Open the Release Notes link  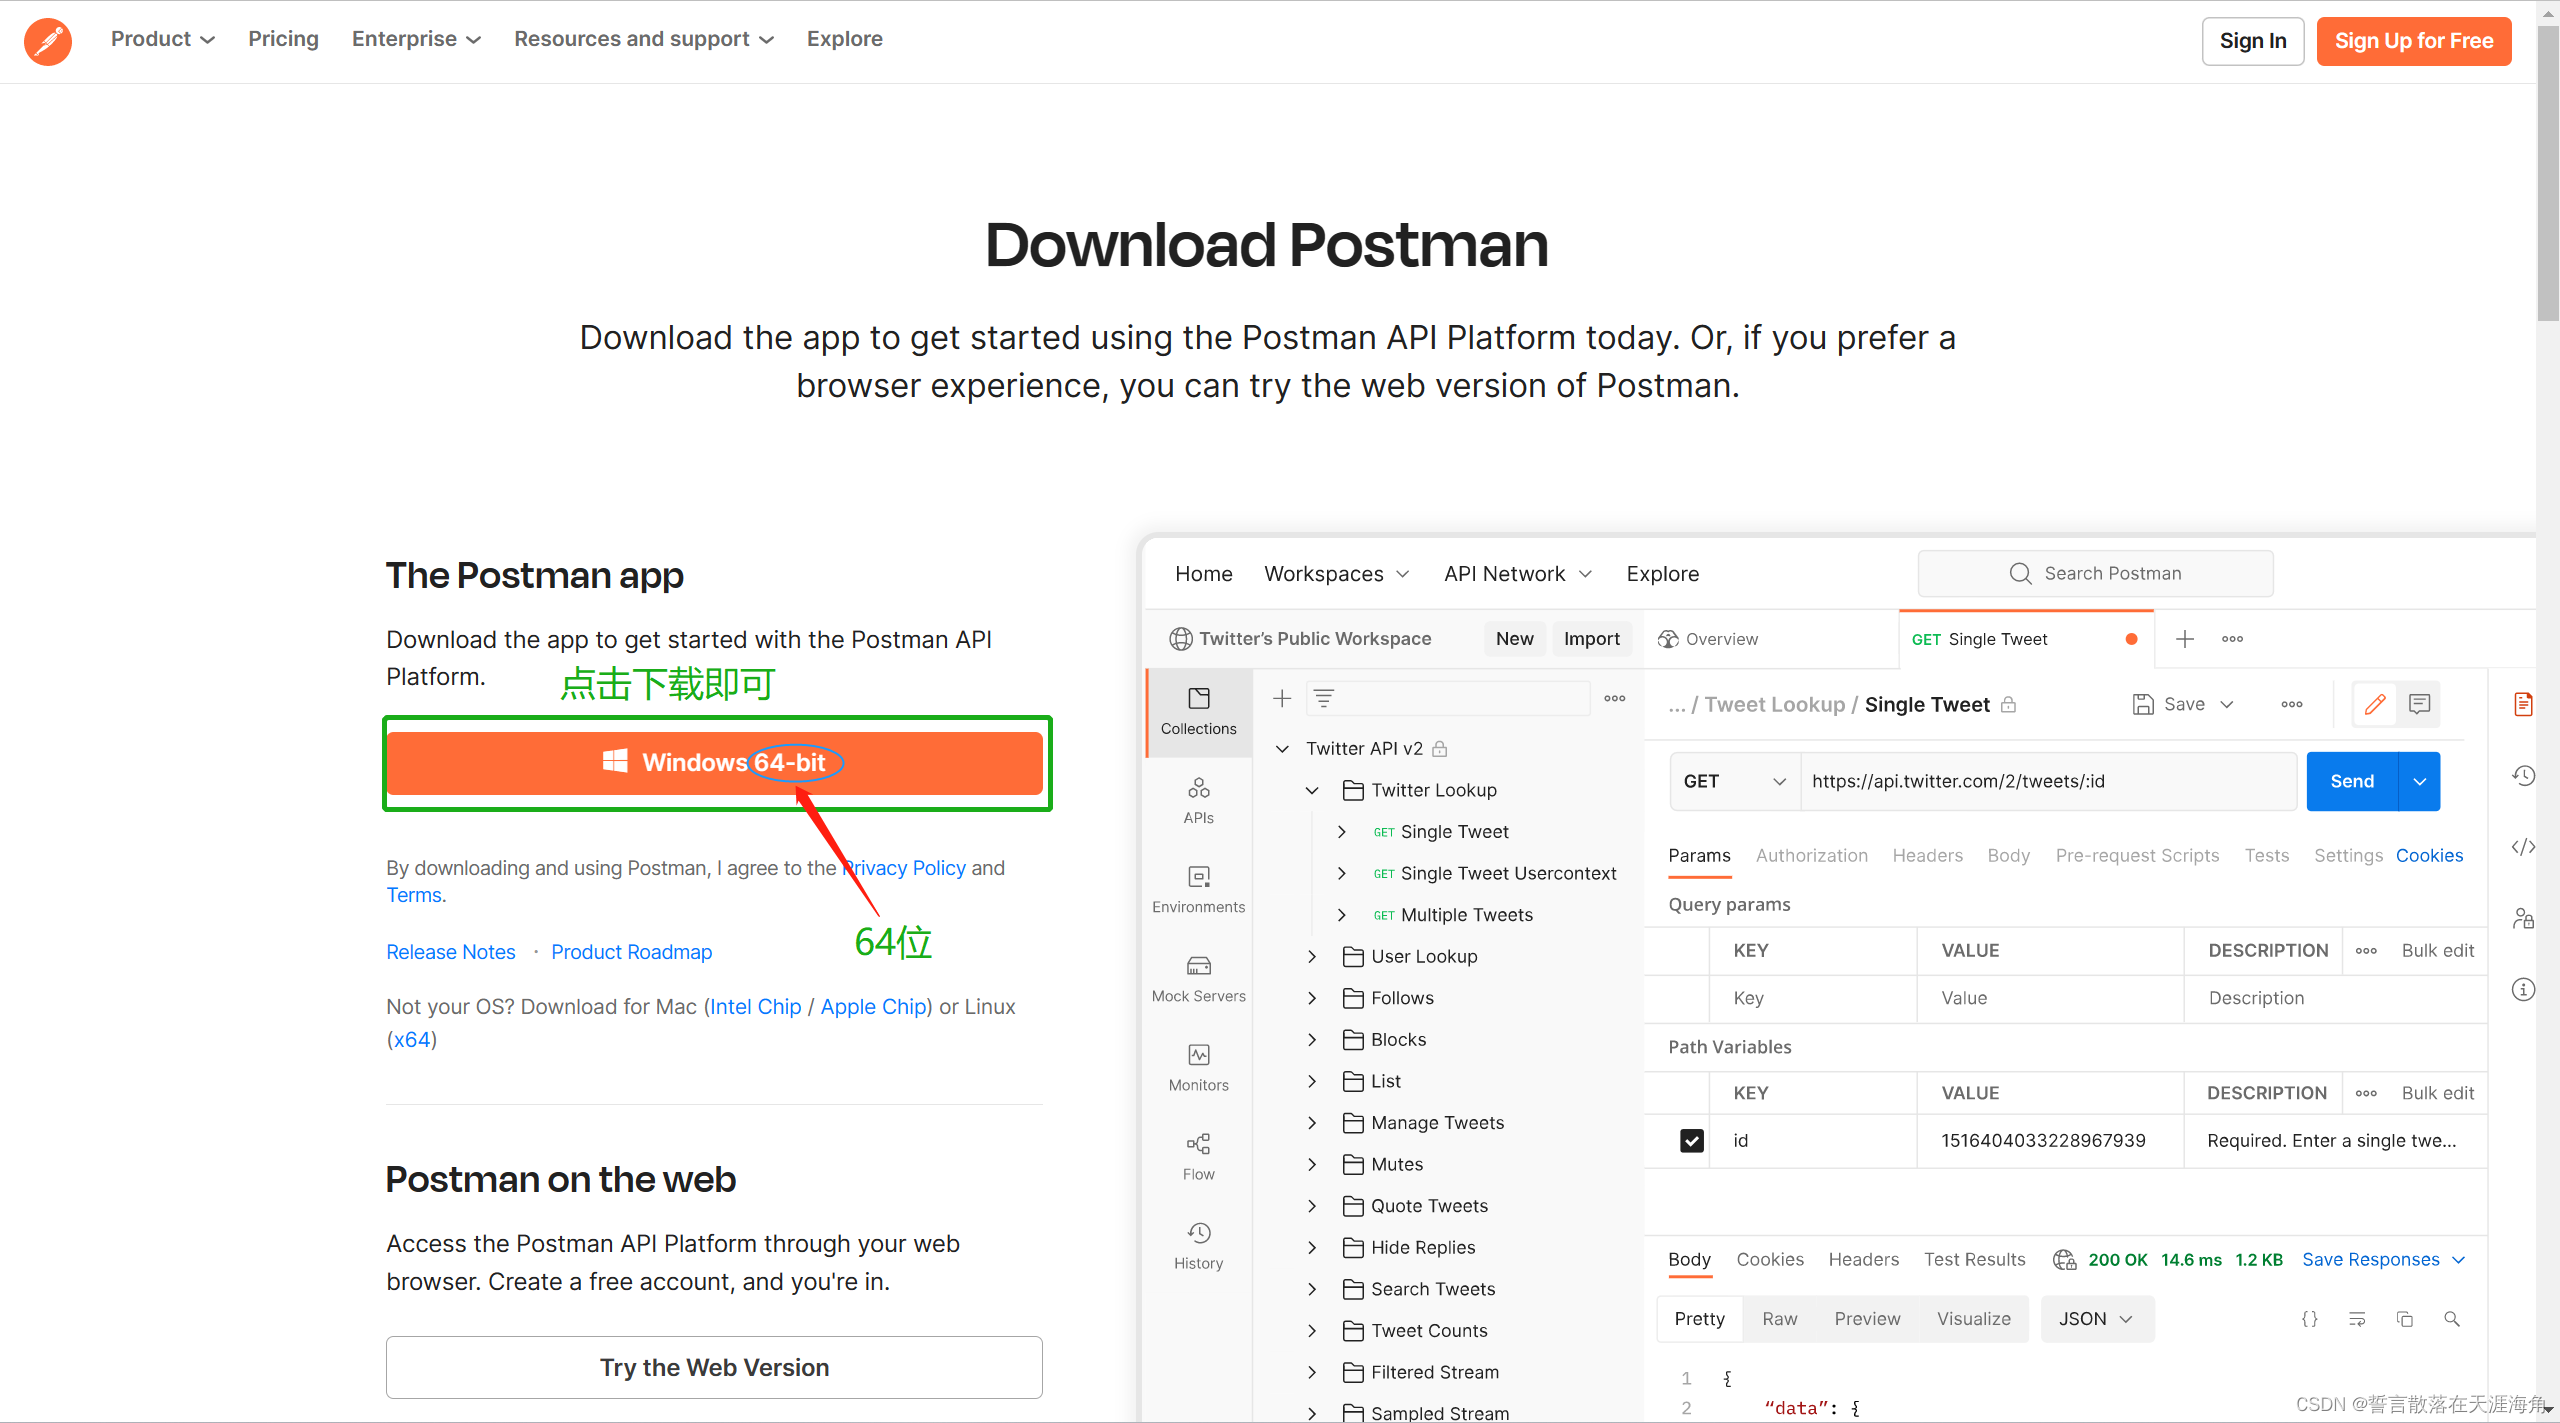(x=450, y=951)
